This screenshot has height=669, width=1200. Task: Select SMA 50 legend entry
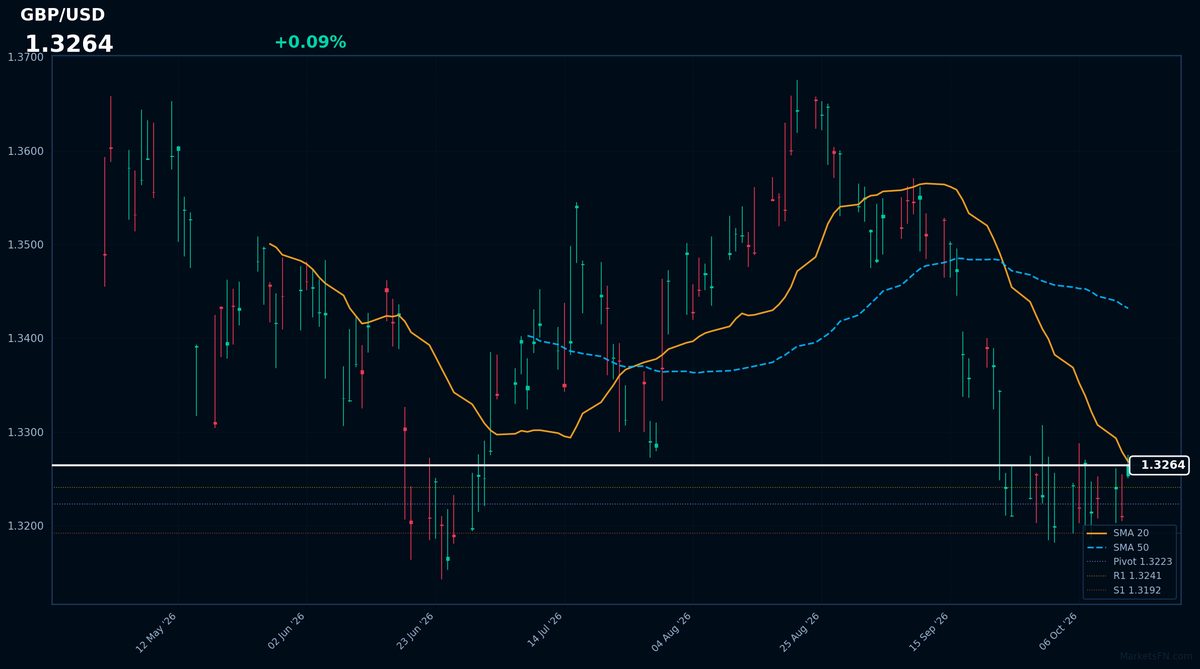(x=1129, y=547)
